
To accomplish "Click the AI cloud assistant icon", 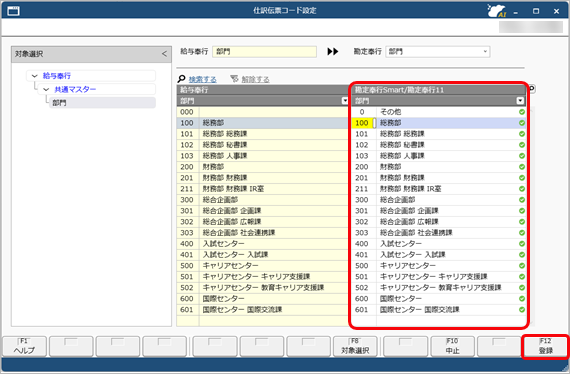I will [497, 11].
